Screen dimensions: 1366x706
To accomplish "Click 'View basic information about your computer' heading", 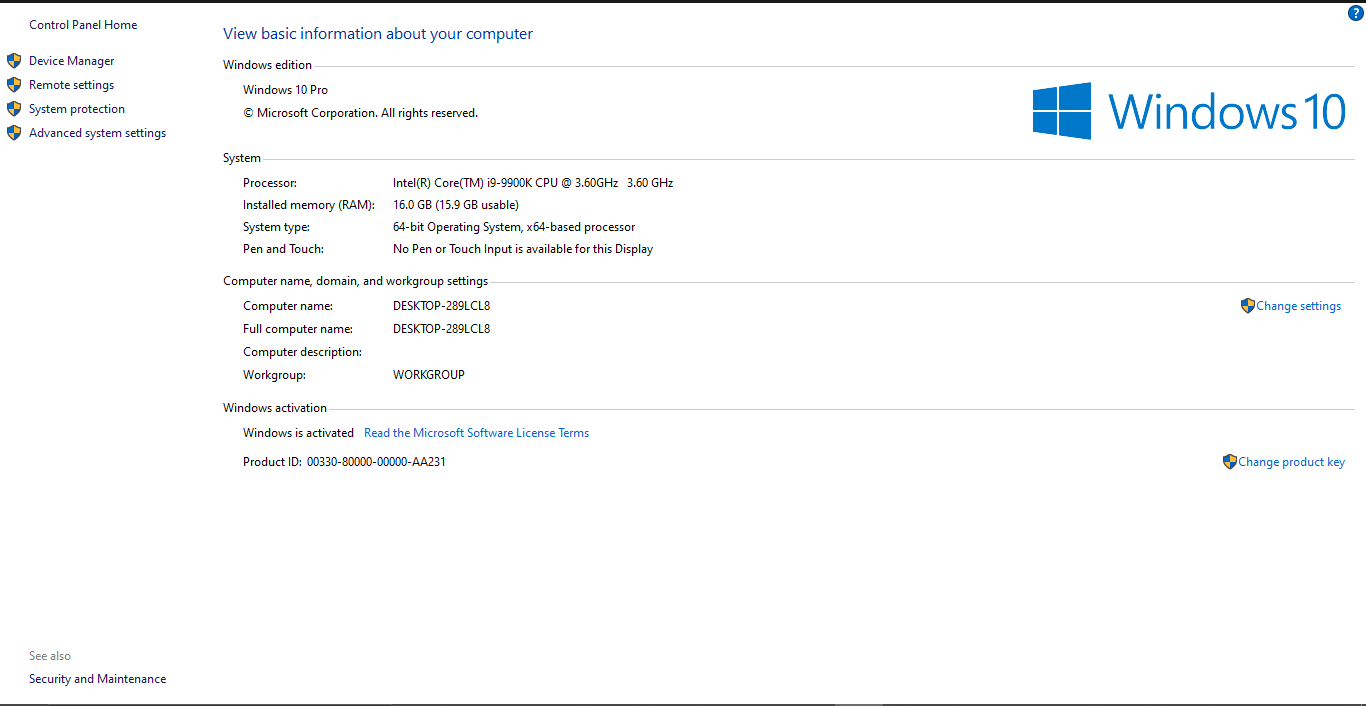I will tap(378, 34).
